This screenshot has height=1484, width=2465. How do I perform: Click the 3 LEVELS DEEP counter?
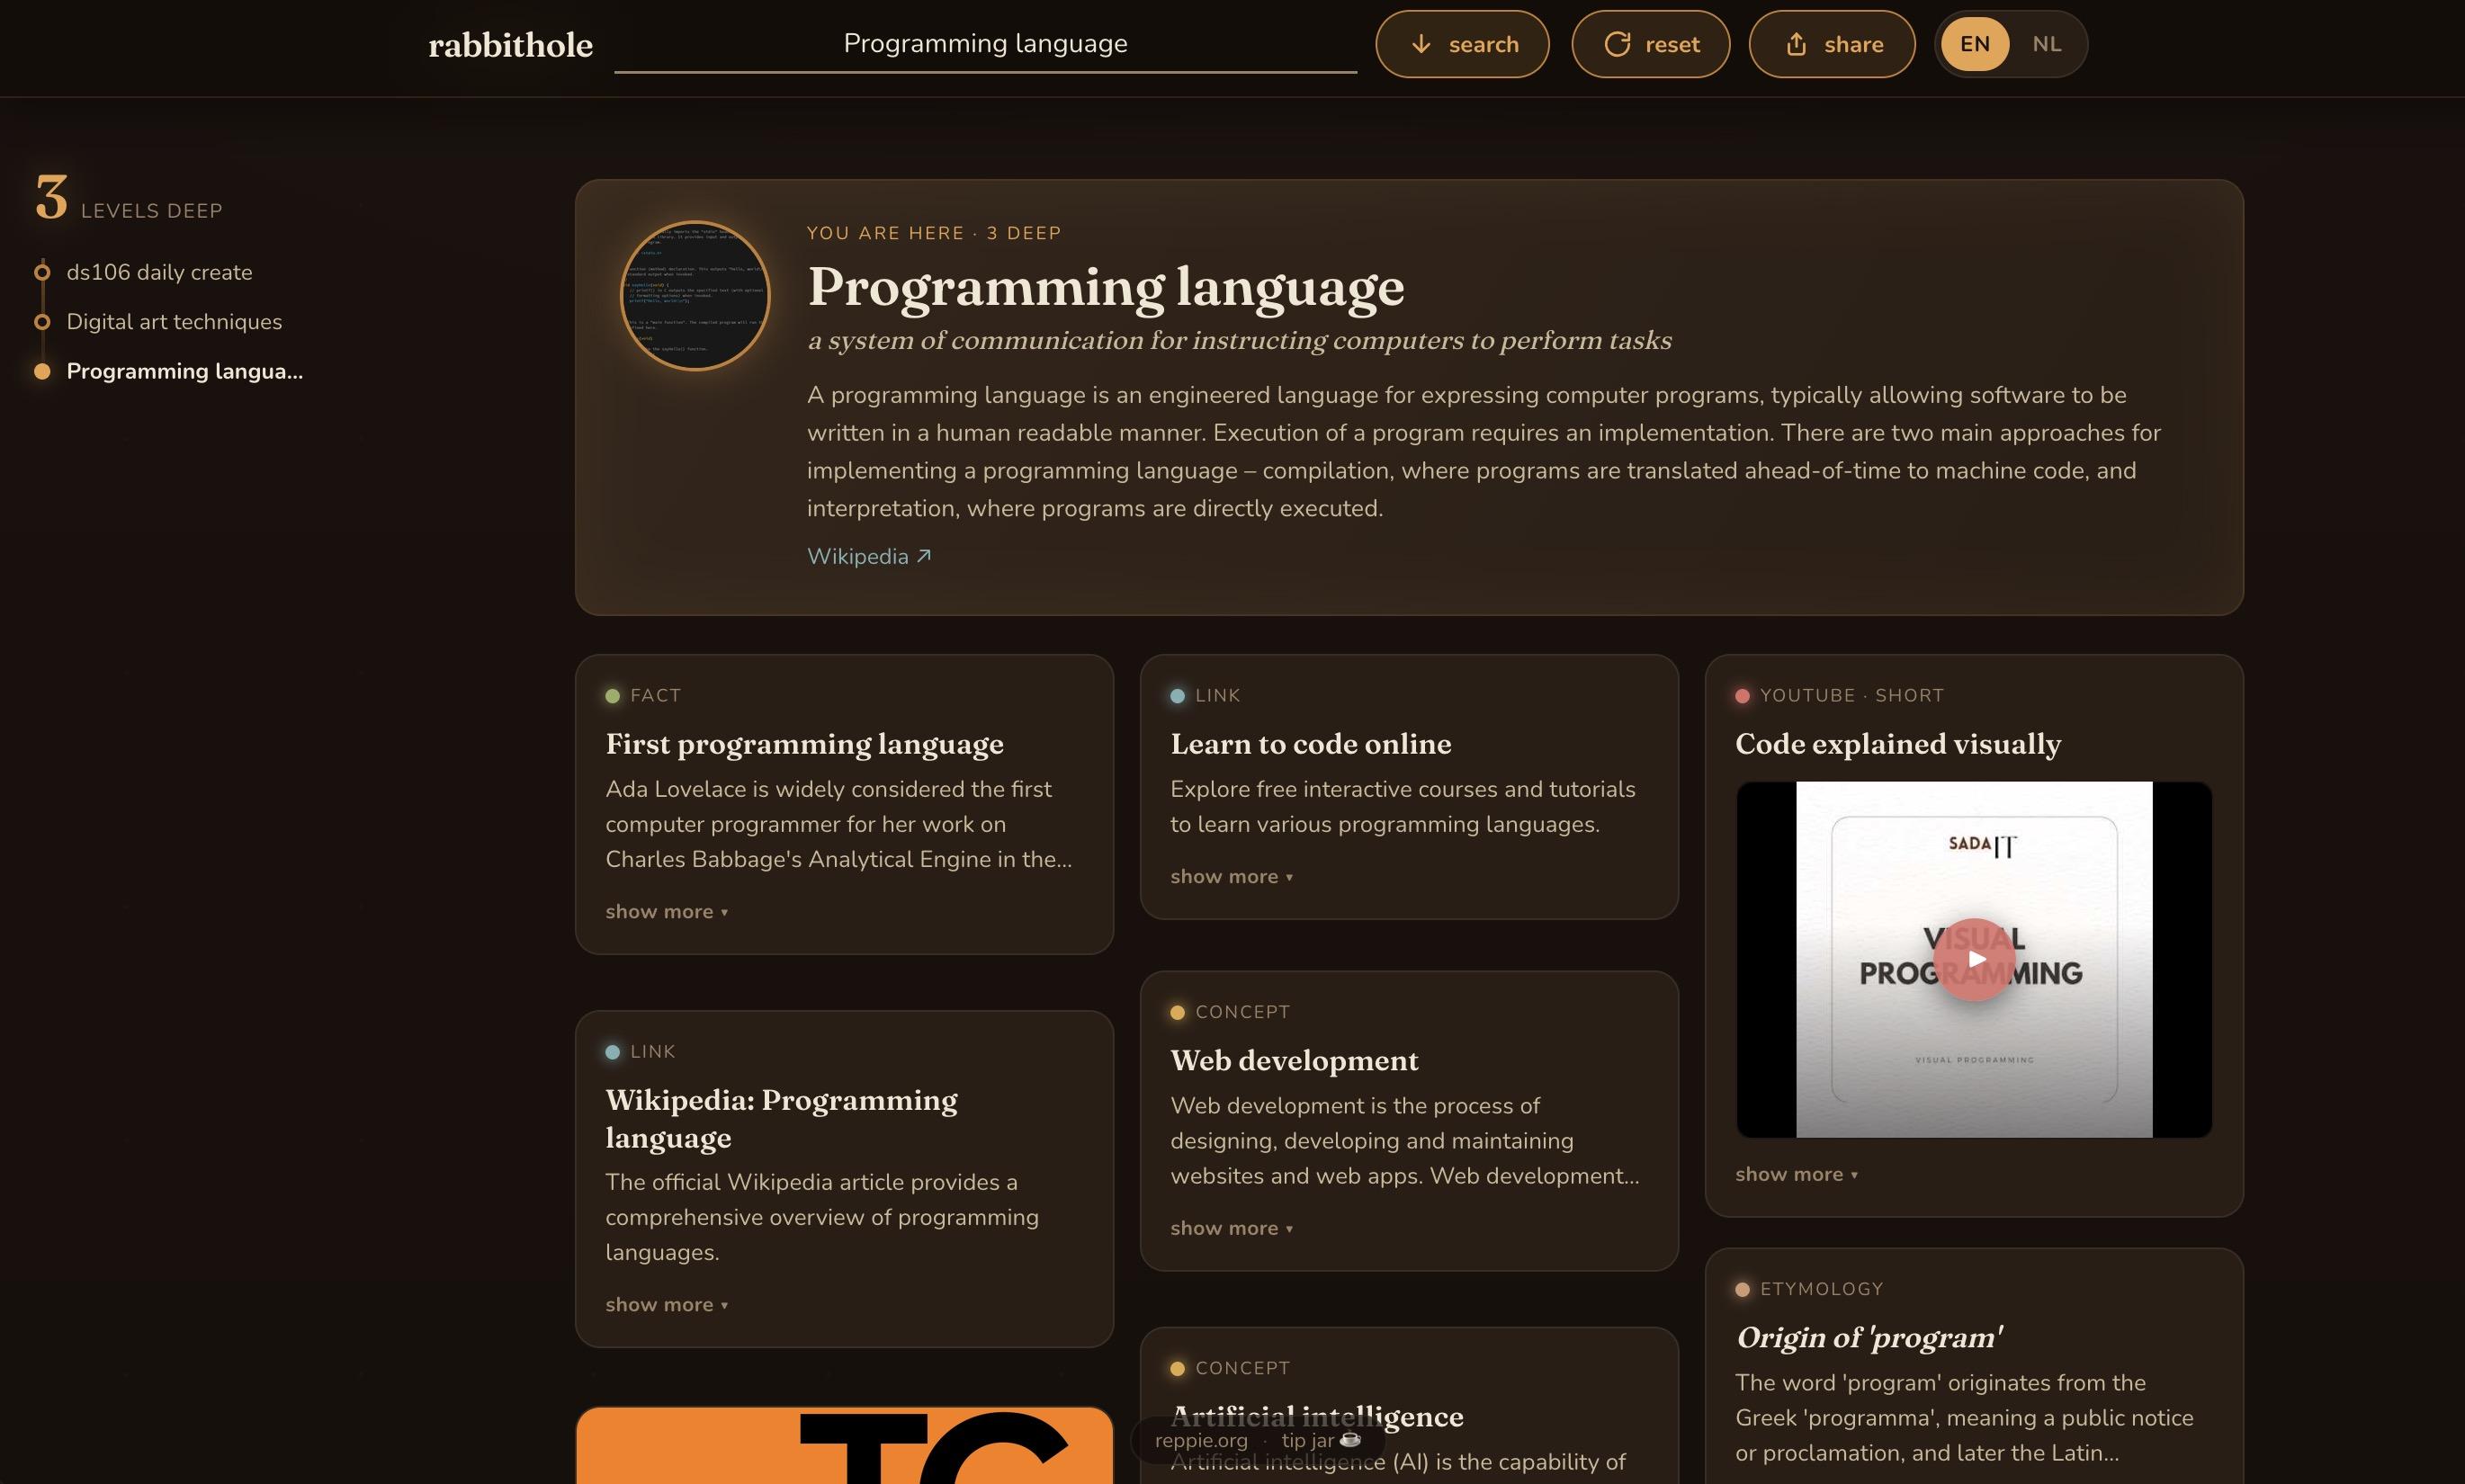coord(129,197)
